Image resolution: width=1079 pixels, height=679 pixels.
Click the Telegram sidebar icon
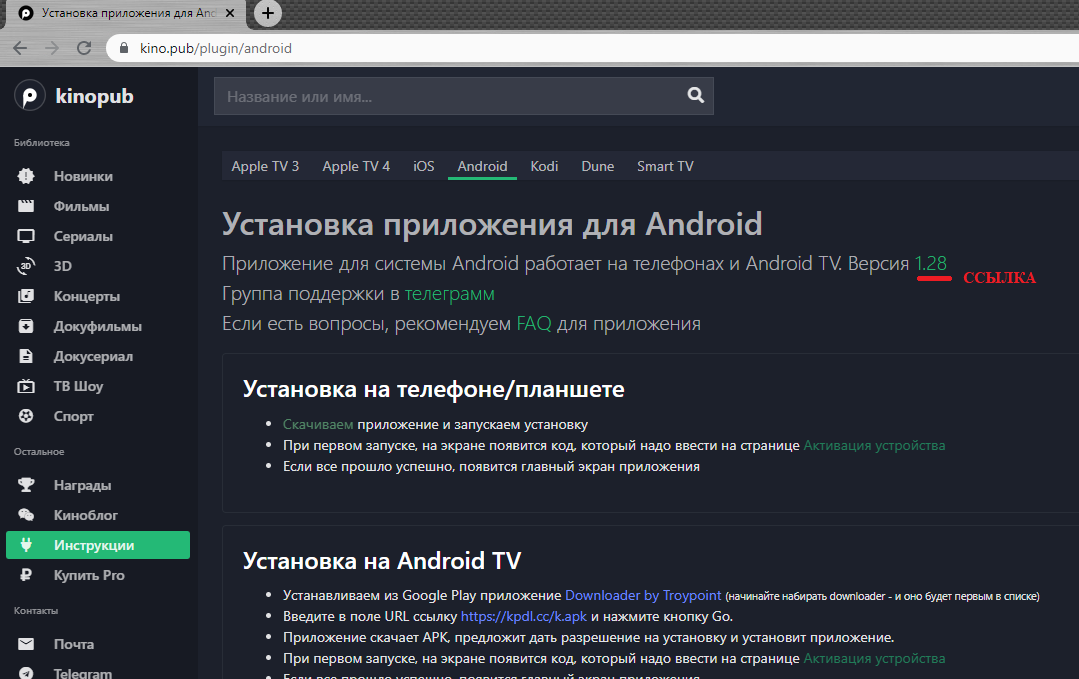[x=26, y=673]
